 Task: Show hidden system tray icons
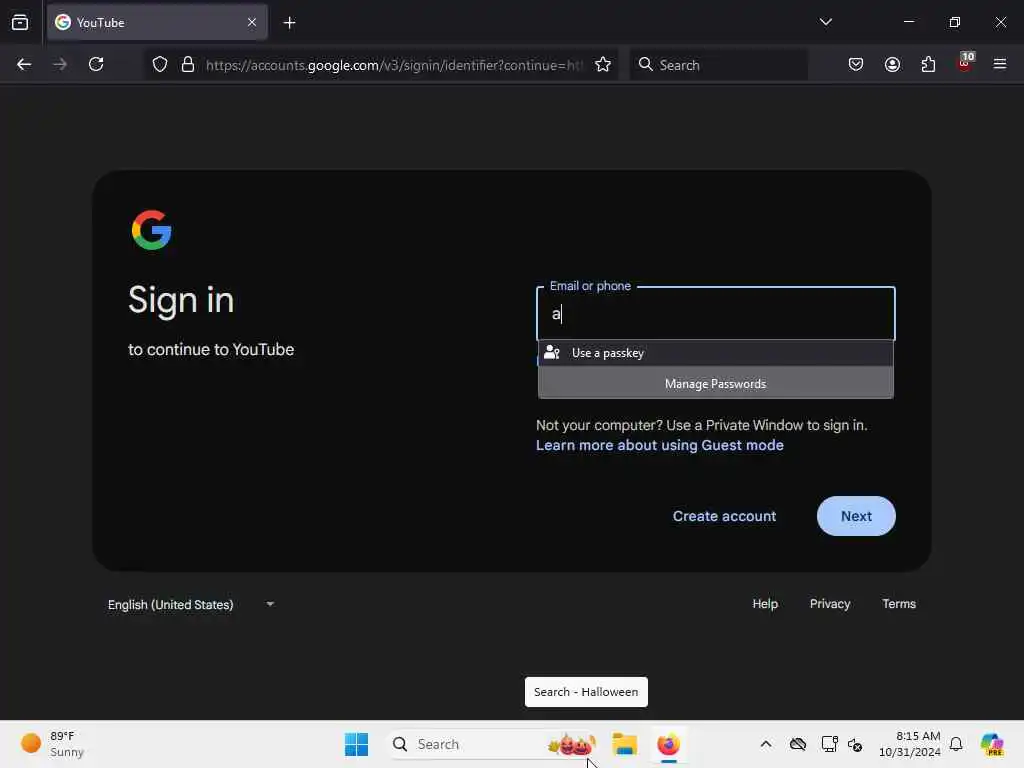766,744
